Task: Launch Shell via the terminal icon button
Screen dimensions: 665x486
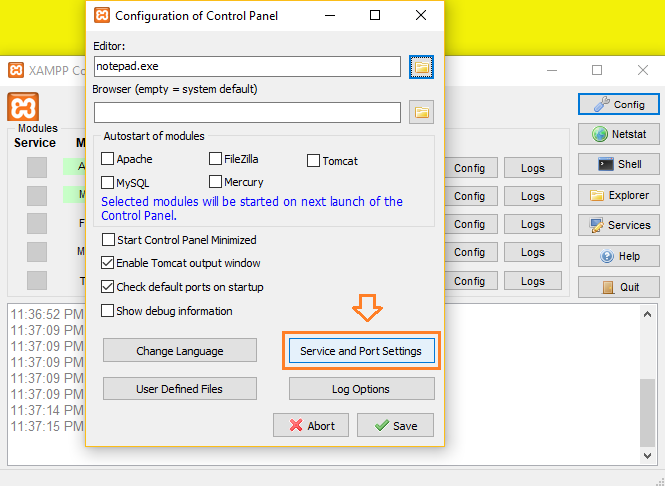Action: pyautogui.click(x=618, y=164)
